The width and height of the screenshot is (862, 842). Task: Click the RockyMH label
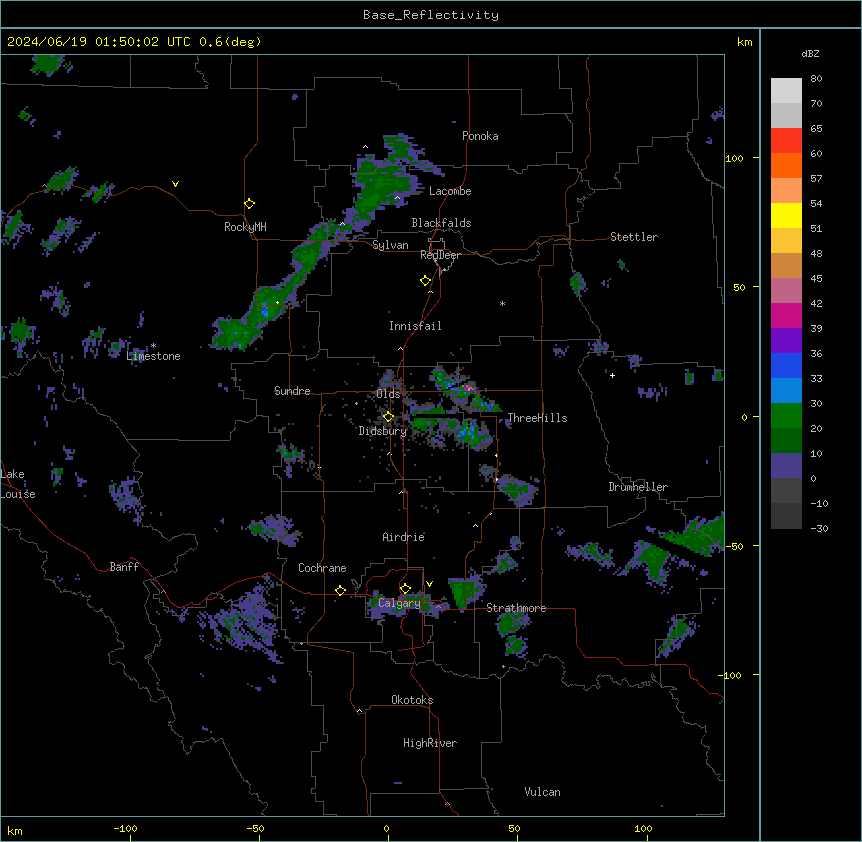click(245, 227)
